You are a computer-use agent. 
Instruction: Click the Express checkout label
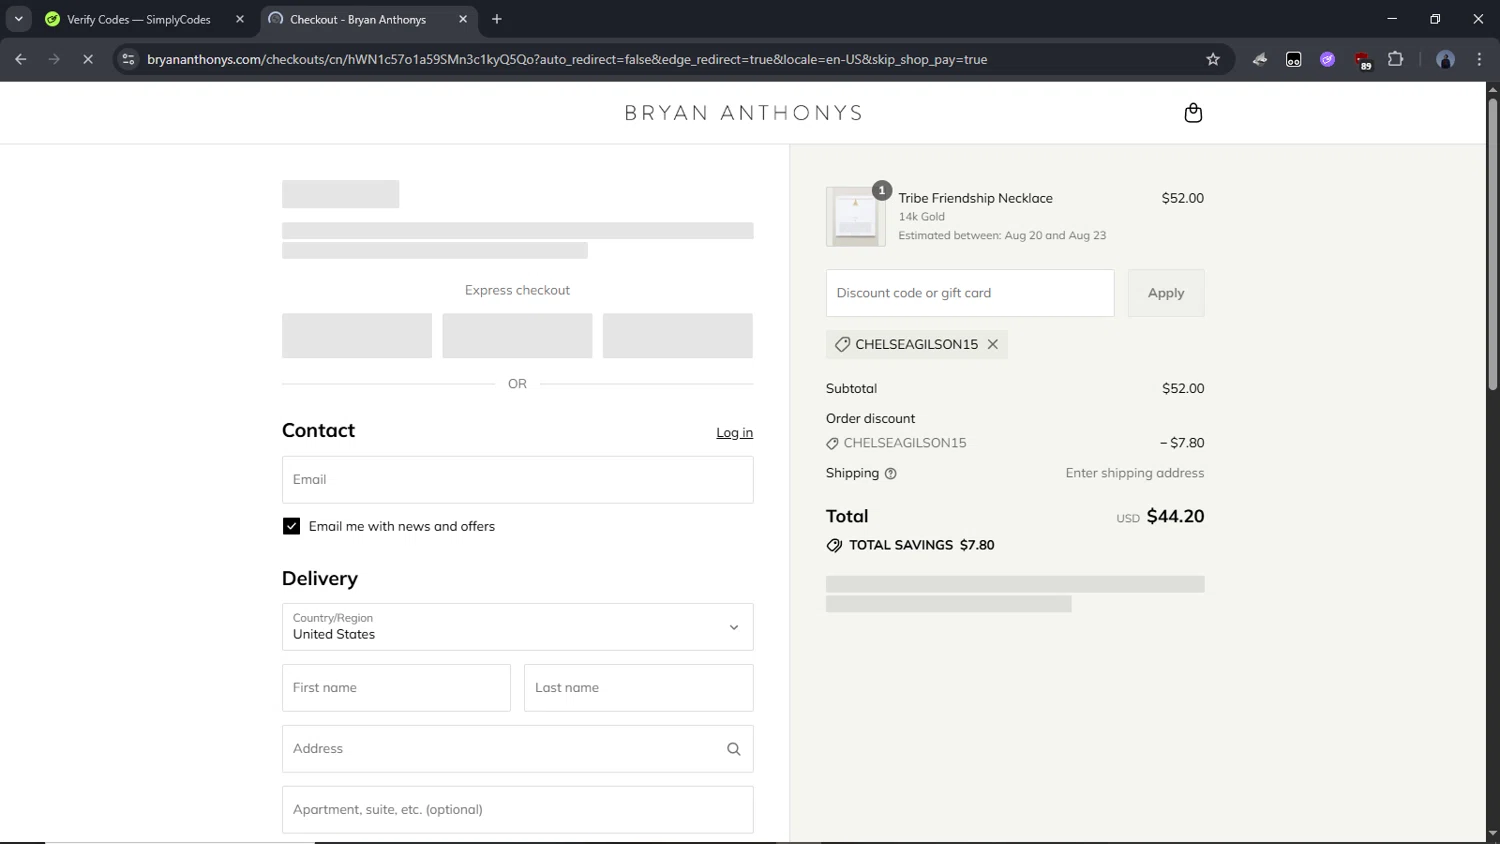517,290
